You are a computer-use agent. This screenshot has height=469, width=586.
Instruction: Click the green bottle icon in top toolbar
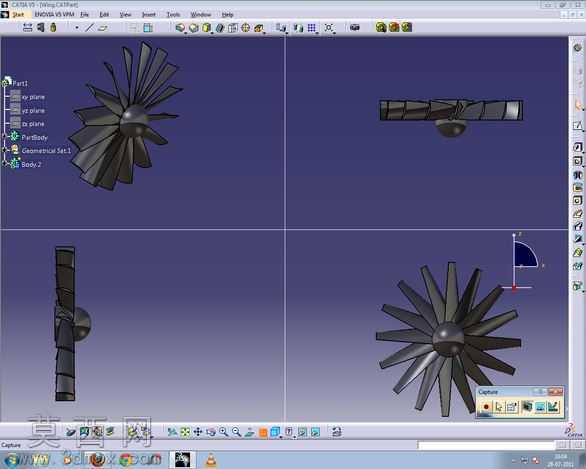pos(53,27)
